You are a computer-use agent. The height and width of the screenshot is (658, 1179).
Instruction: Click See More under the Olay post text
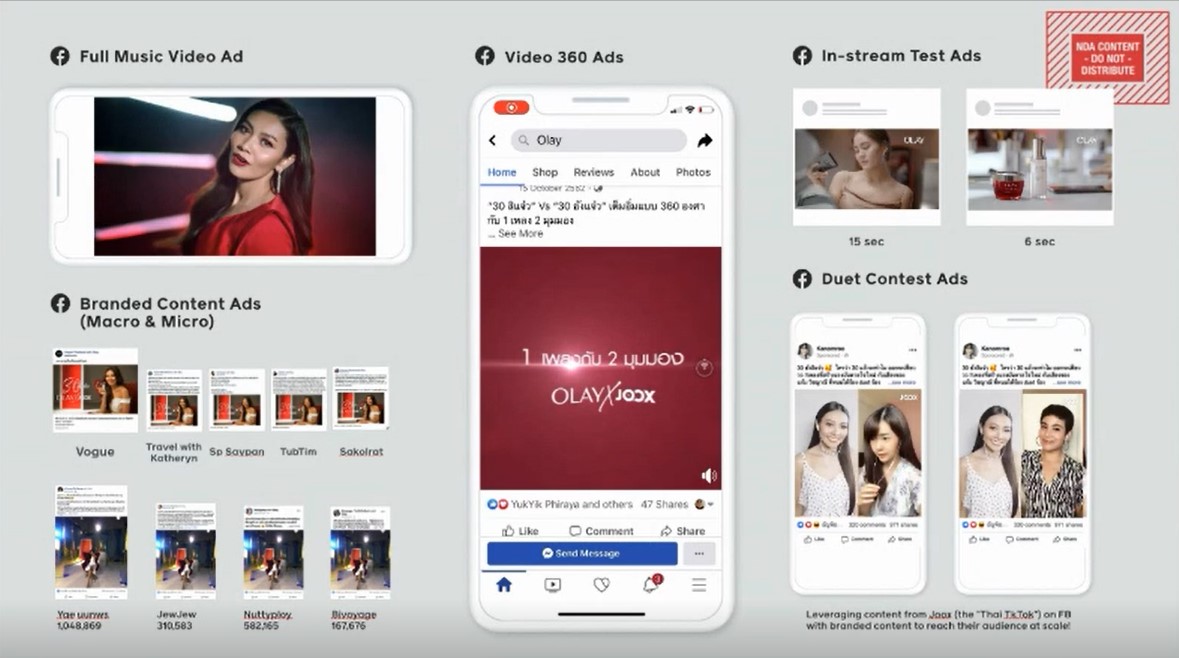coord(520,234)
